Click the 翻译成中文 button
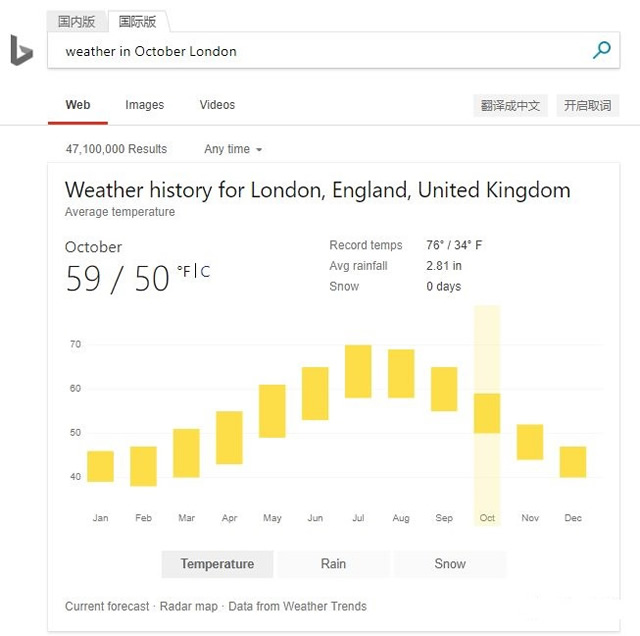The image size is (640, 636). coord(510,105)
